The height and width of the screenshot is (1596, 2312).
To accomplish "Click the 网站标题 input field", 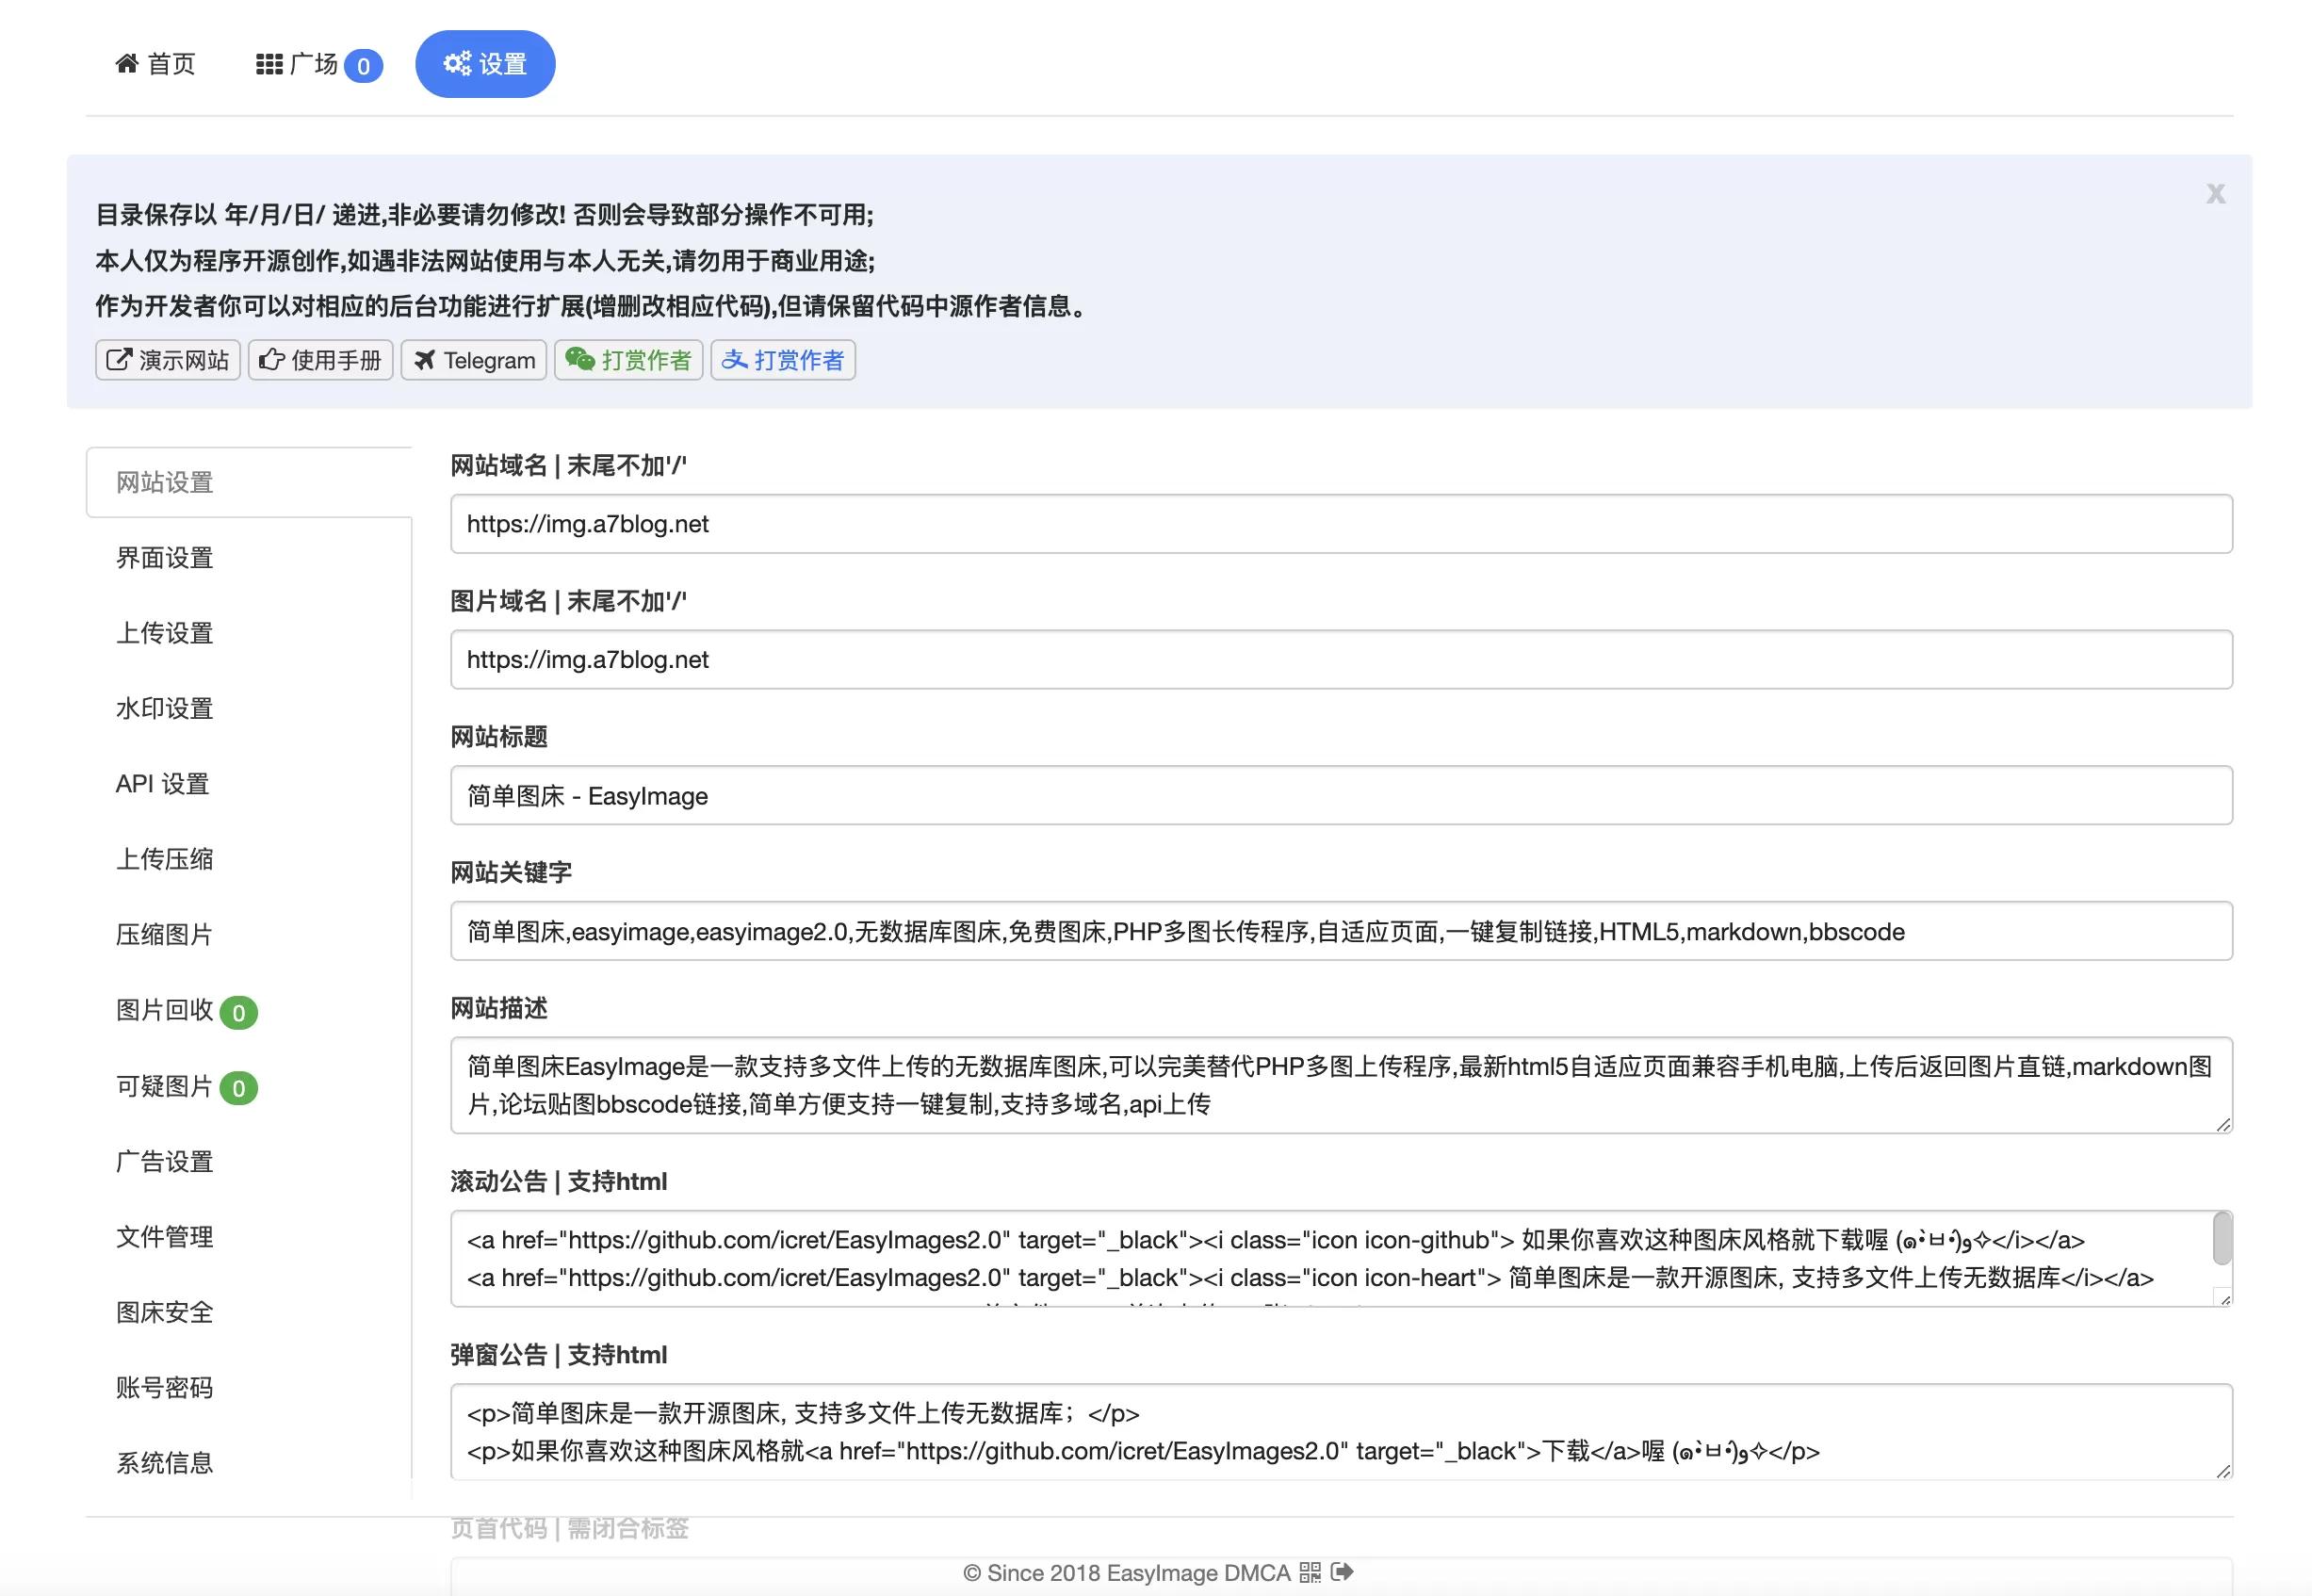I will [x=1341, y=796].
